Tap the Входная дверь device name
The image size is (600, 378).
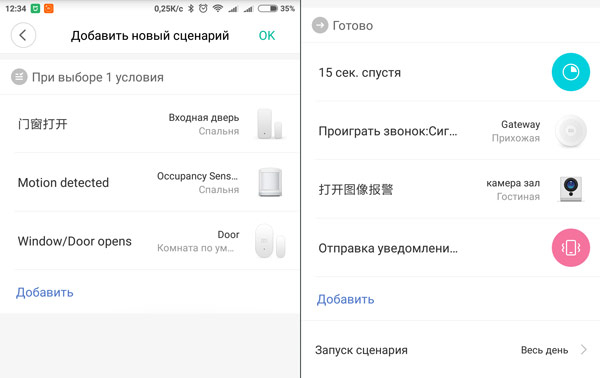pyautogui.click(x=204, y=117)
